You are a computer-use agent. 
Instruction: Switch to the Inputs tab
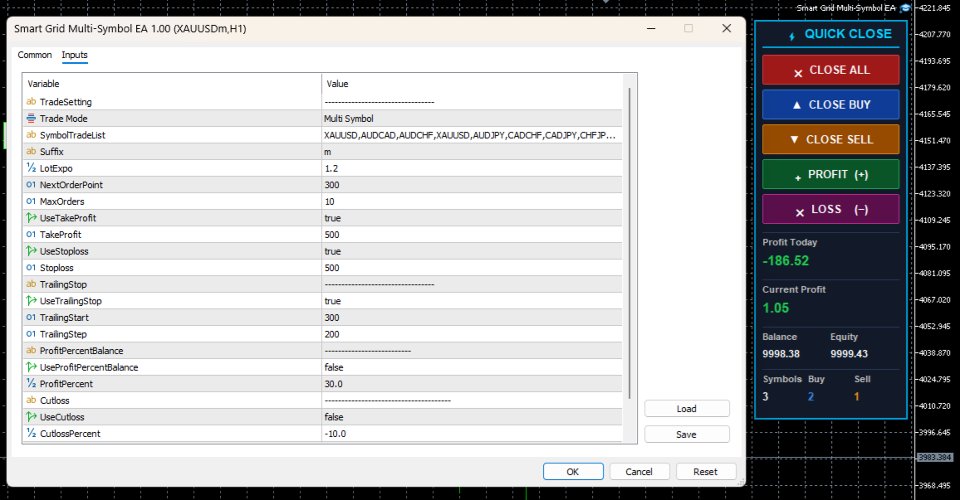coord(75,54)
